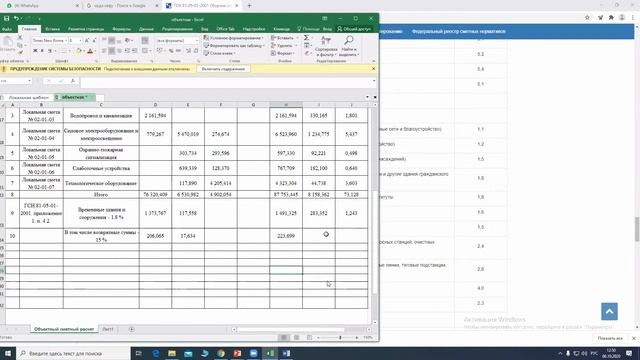640x360 pixels.
Task: Click Включить содержимое in the security warning
Action: 223,69
